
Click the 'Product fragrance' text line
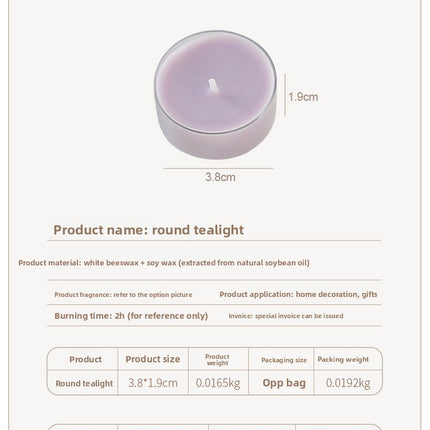(x=123, y=295)
